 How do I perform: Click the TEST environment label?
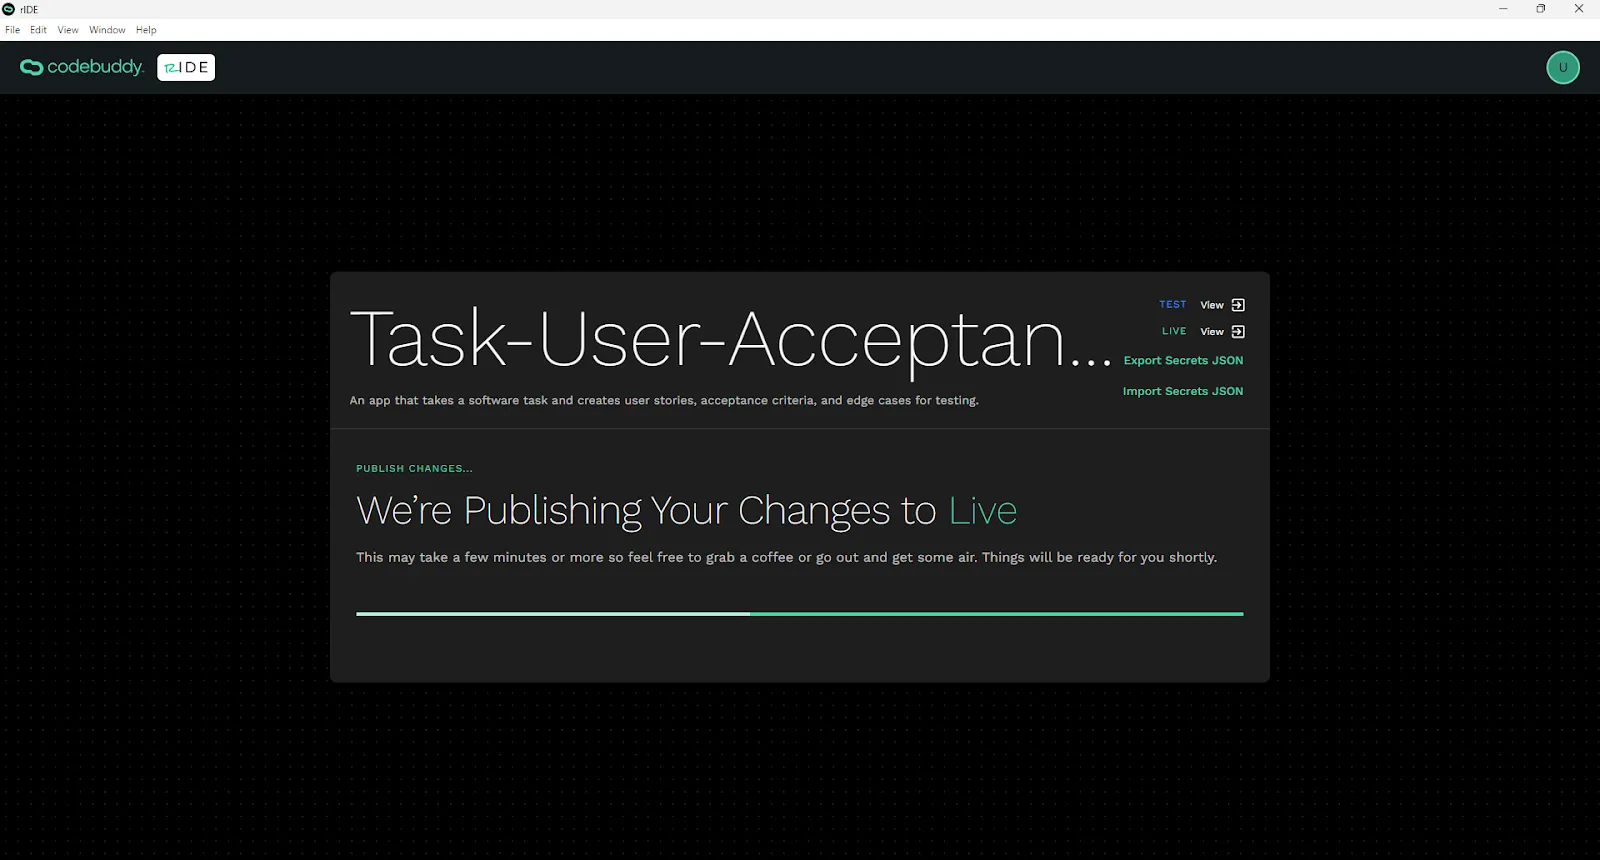click(1173, 304)
